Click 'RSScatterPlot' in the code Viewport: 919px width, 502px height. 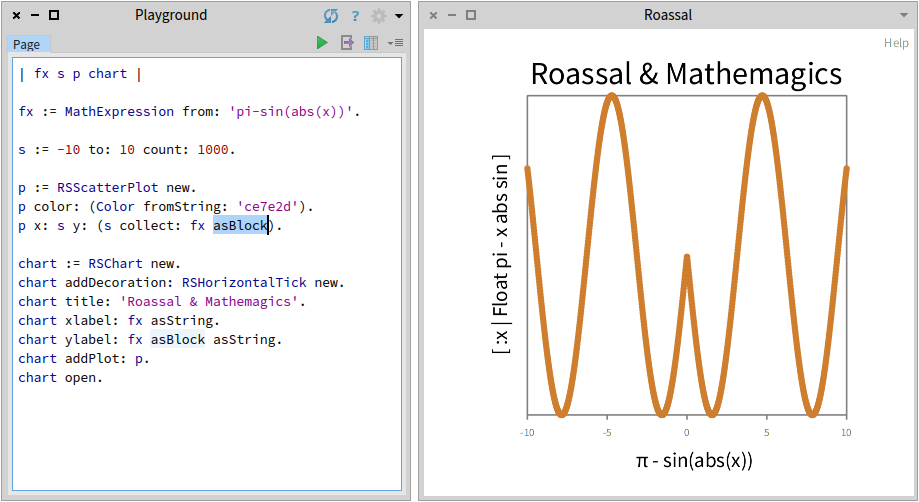click(x=108, y=187)
